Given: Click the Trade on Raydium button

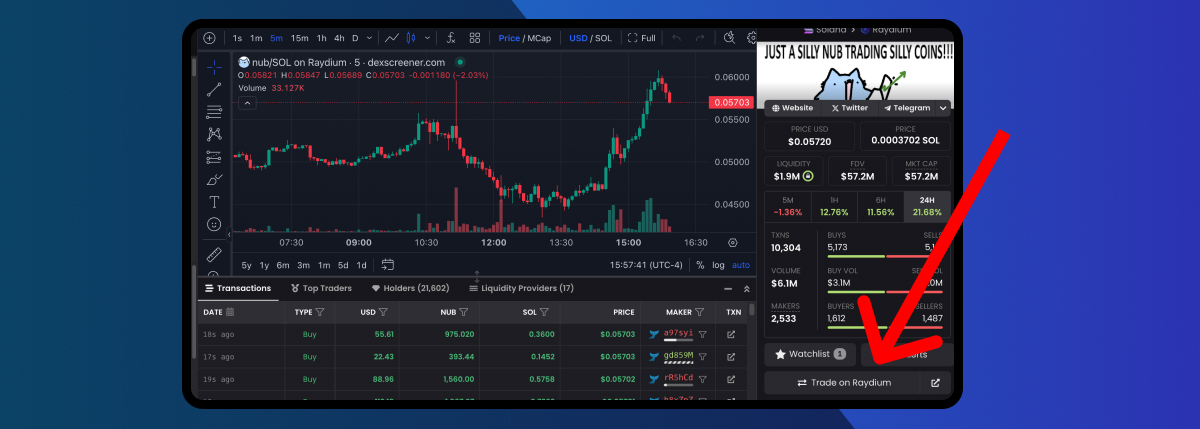Looking at the screenshot, I should [x=843, y=382].
